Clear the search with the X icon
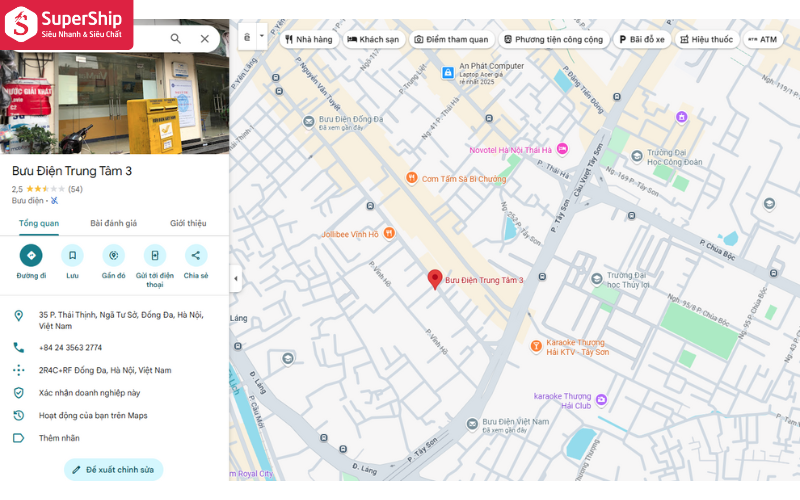Viewport: 800px width, 500px height. (205, 39)
